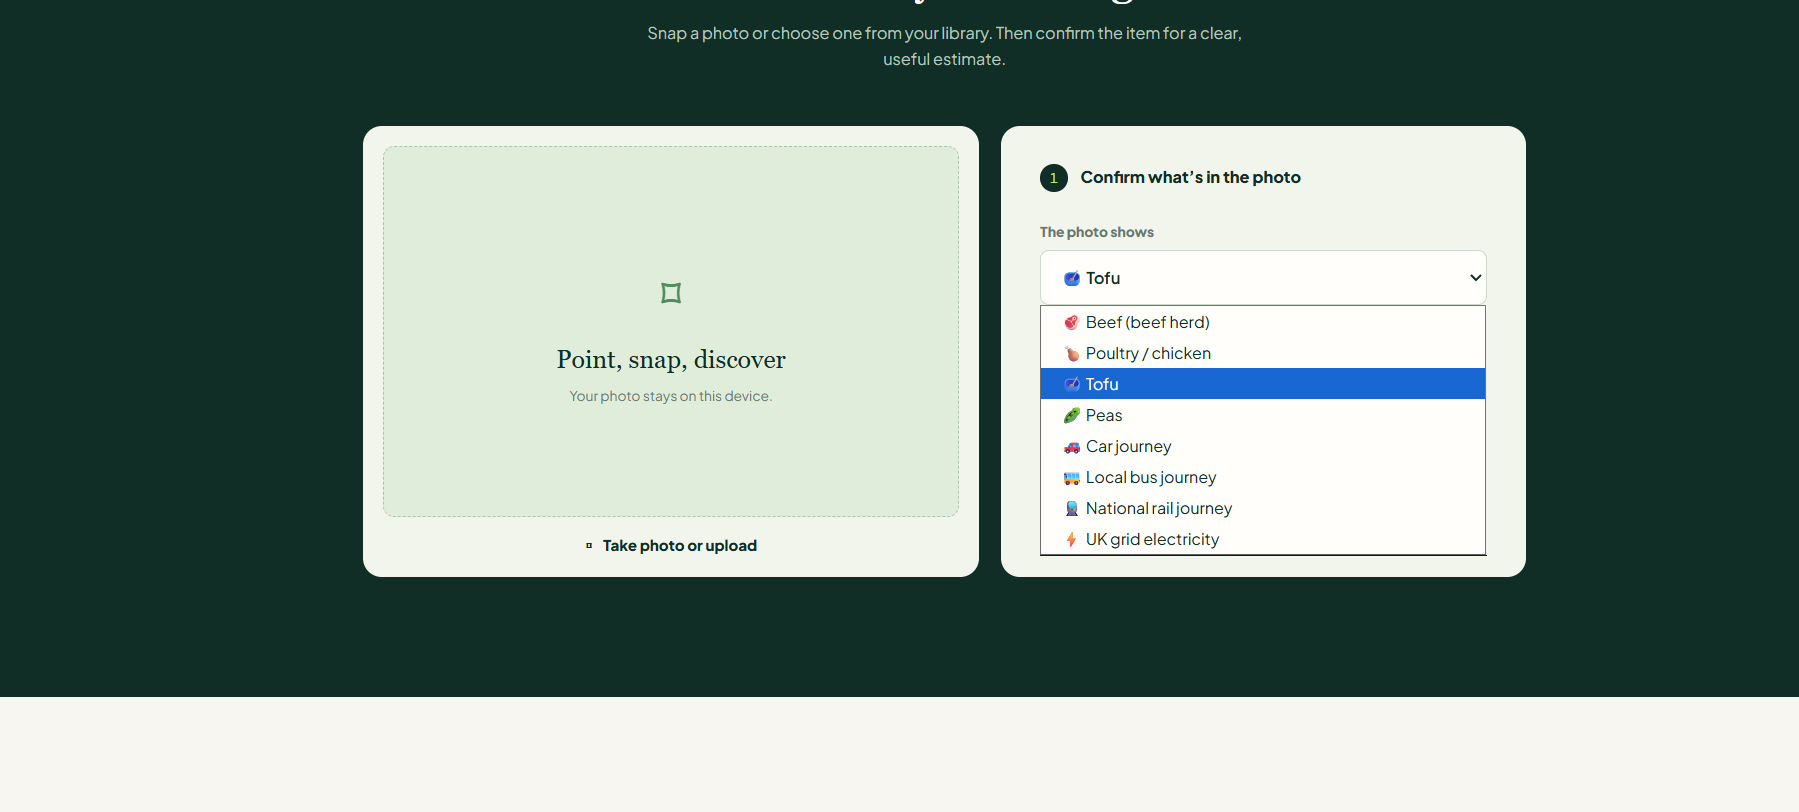Image resolution: width=1799 pixels, height=812 pixels.
Task: Select the highlighted Tofu option
Action: tap(1263, 384)
